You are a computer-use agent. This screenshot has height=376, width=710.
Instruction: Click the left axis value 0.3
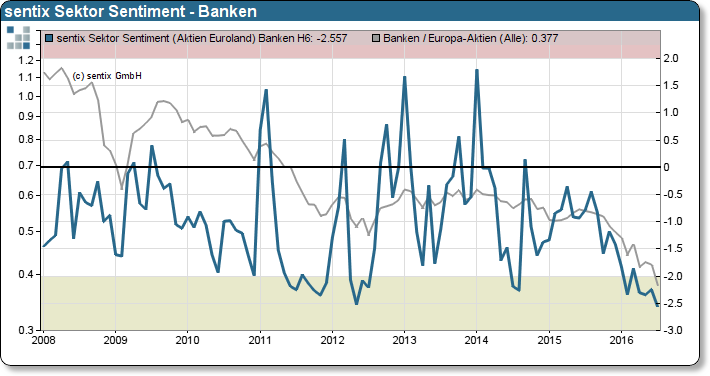pos(27,330)
